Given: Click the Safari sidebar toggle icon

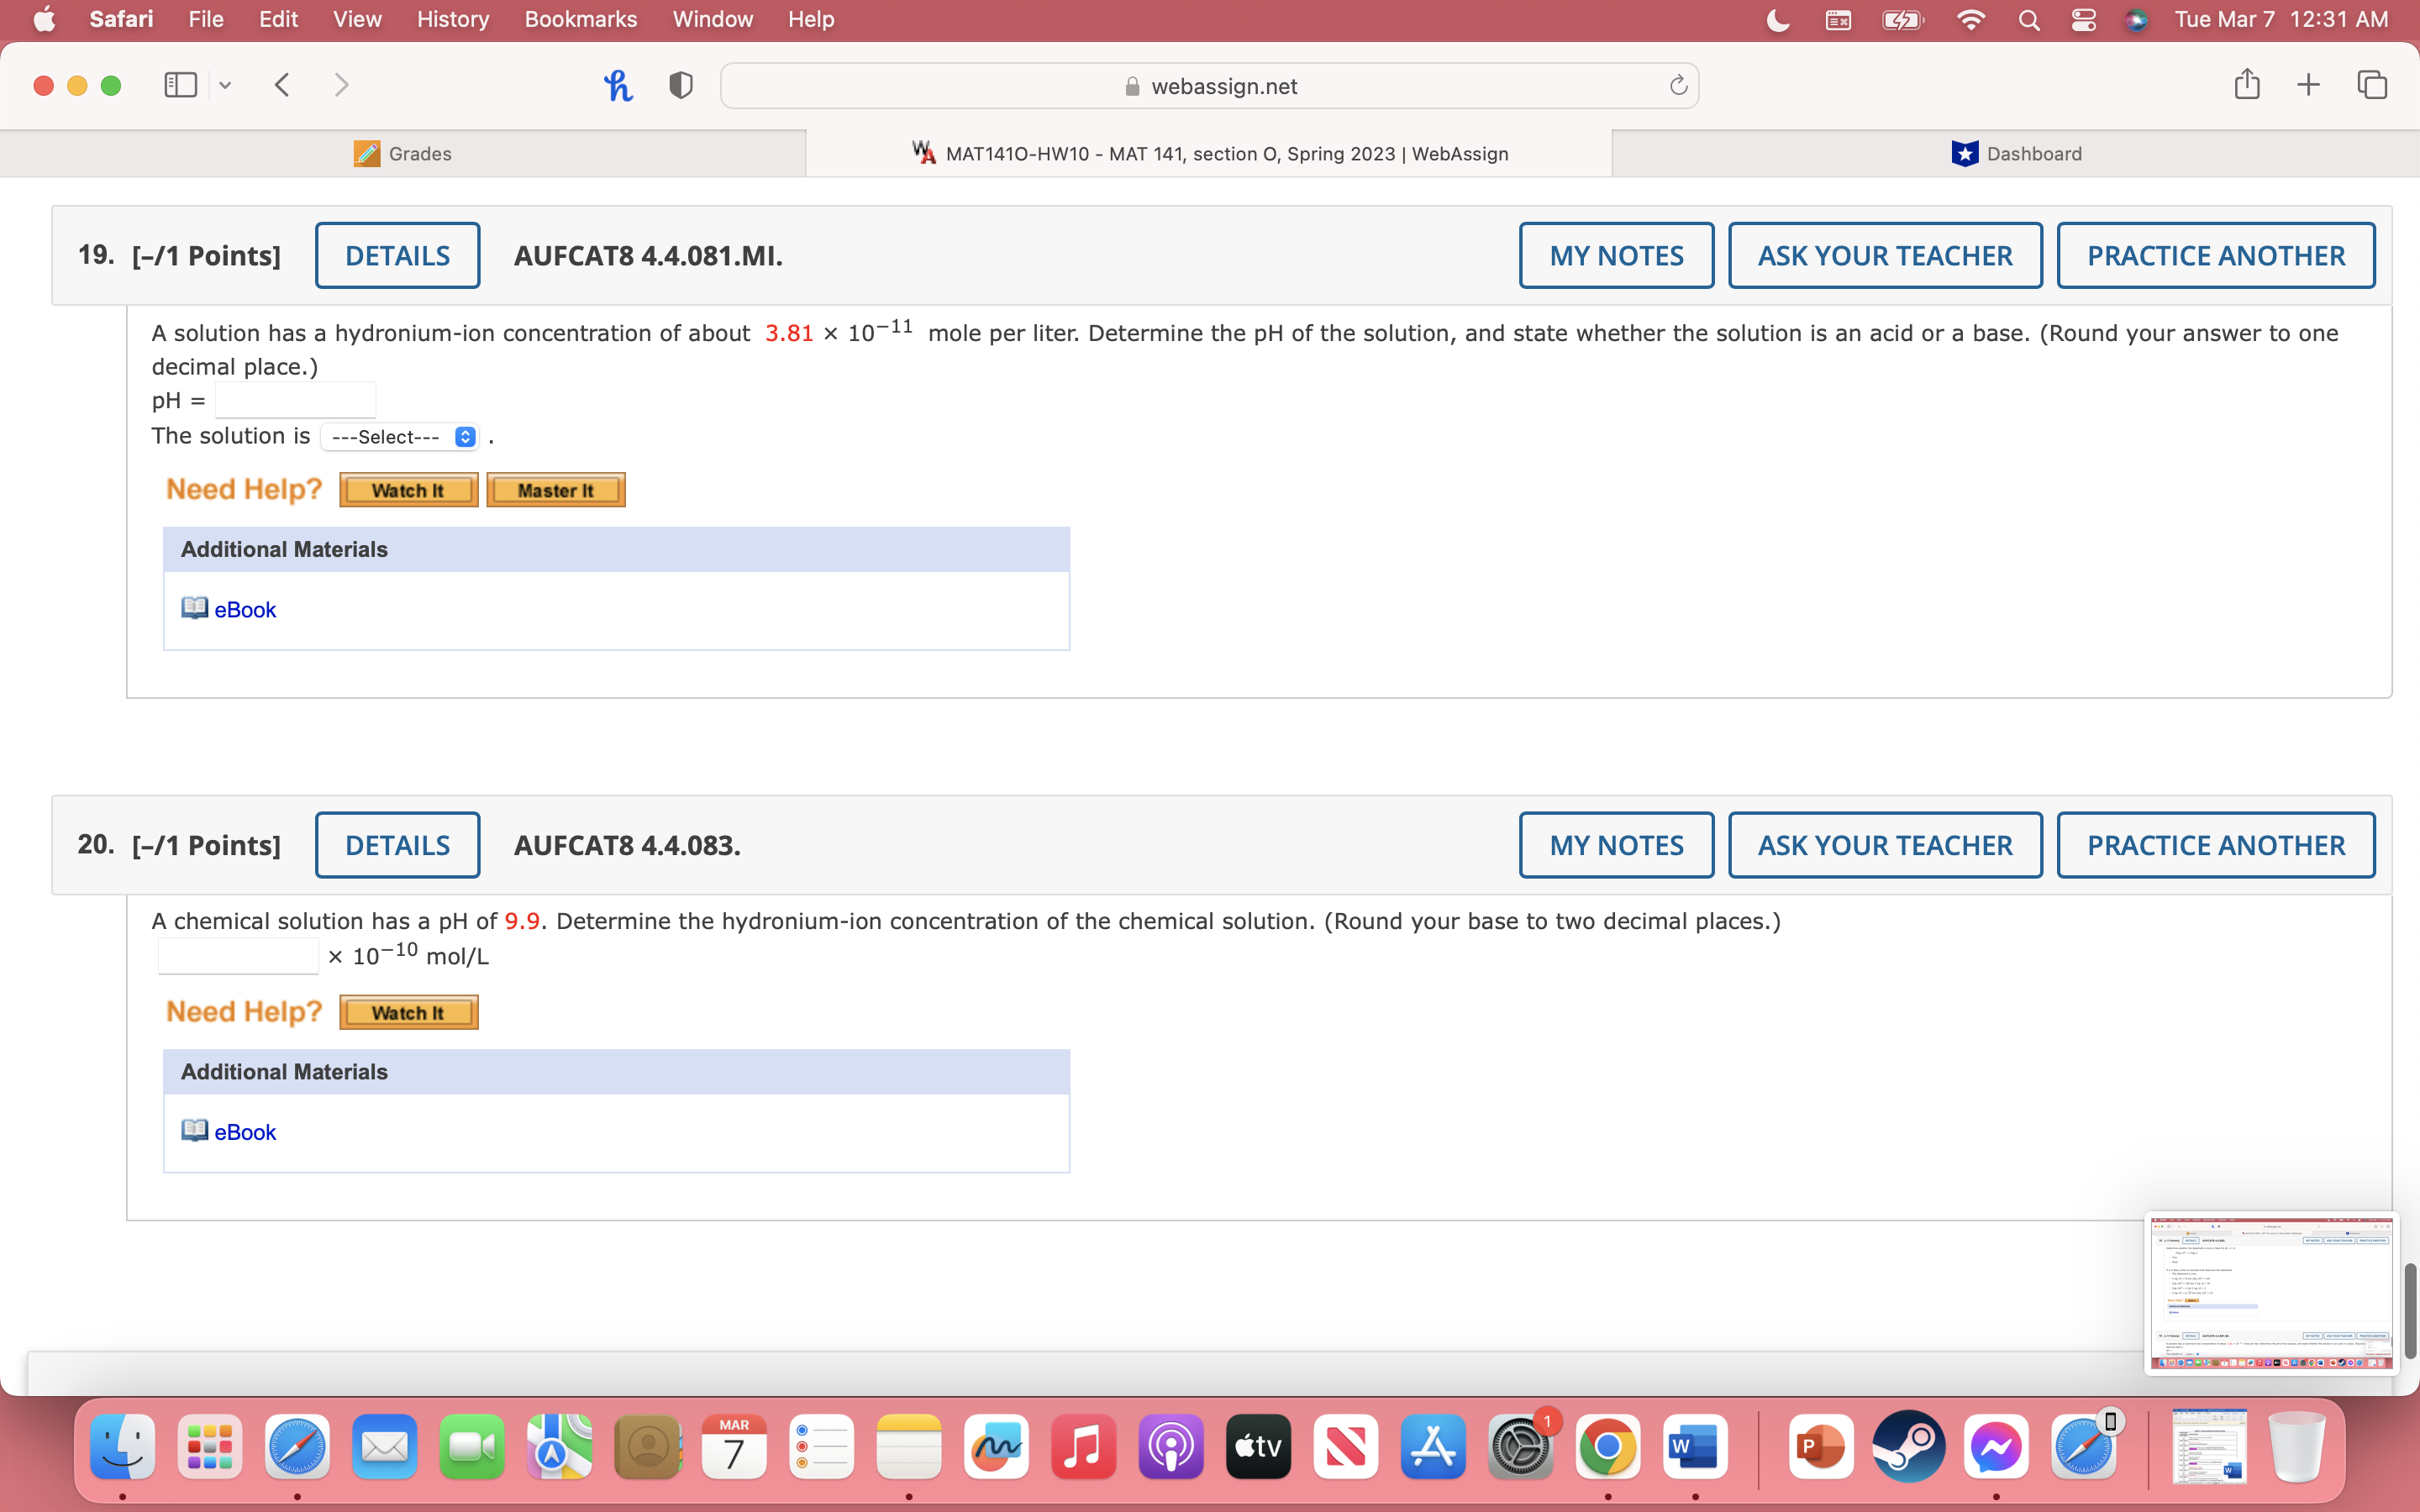Looking at the screenshot, I should pos(180,85).
